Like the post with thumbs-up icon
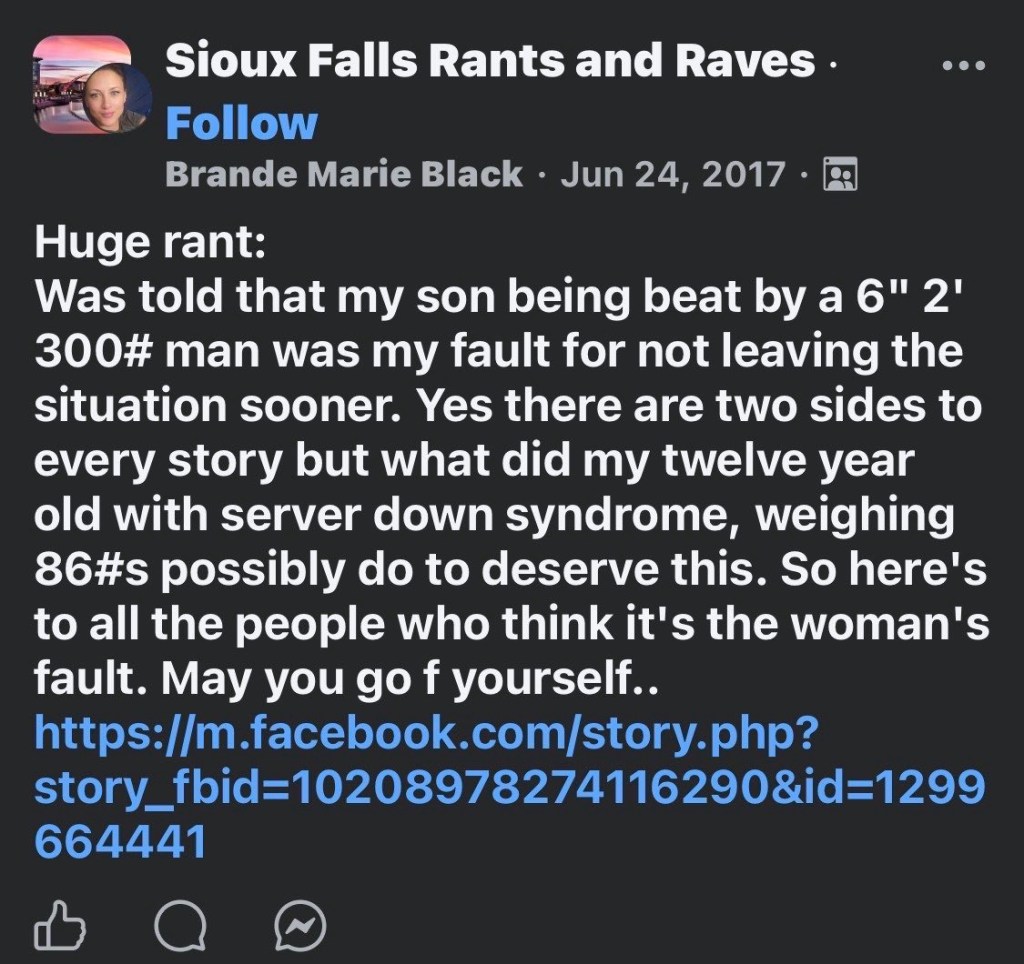This screenshot has height=964, width=1024. 58,926
